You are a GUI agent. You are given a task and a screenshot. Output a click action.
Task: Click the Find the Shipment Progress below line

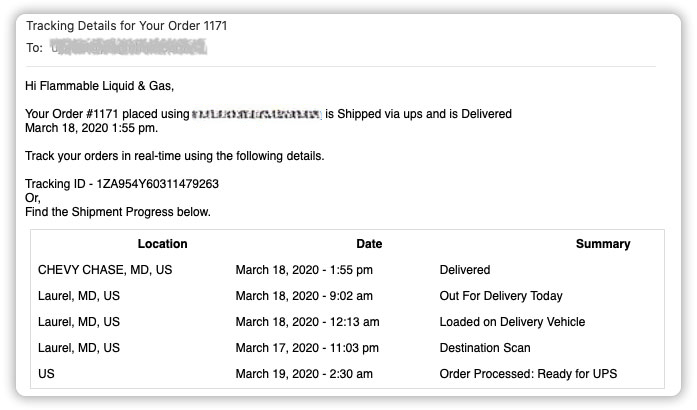[x=118, y=212]
